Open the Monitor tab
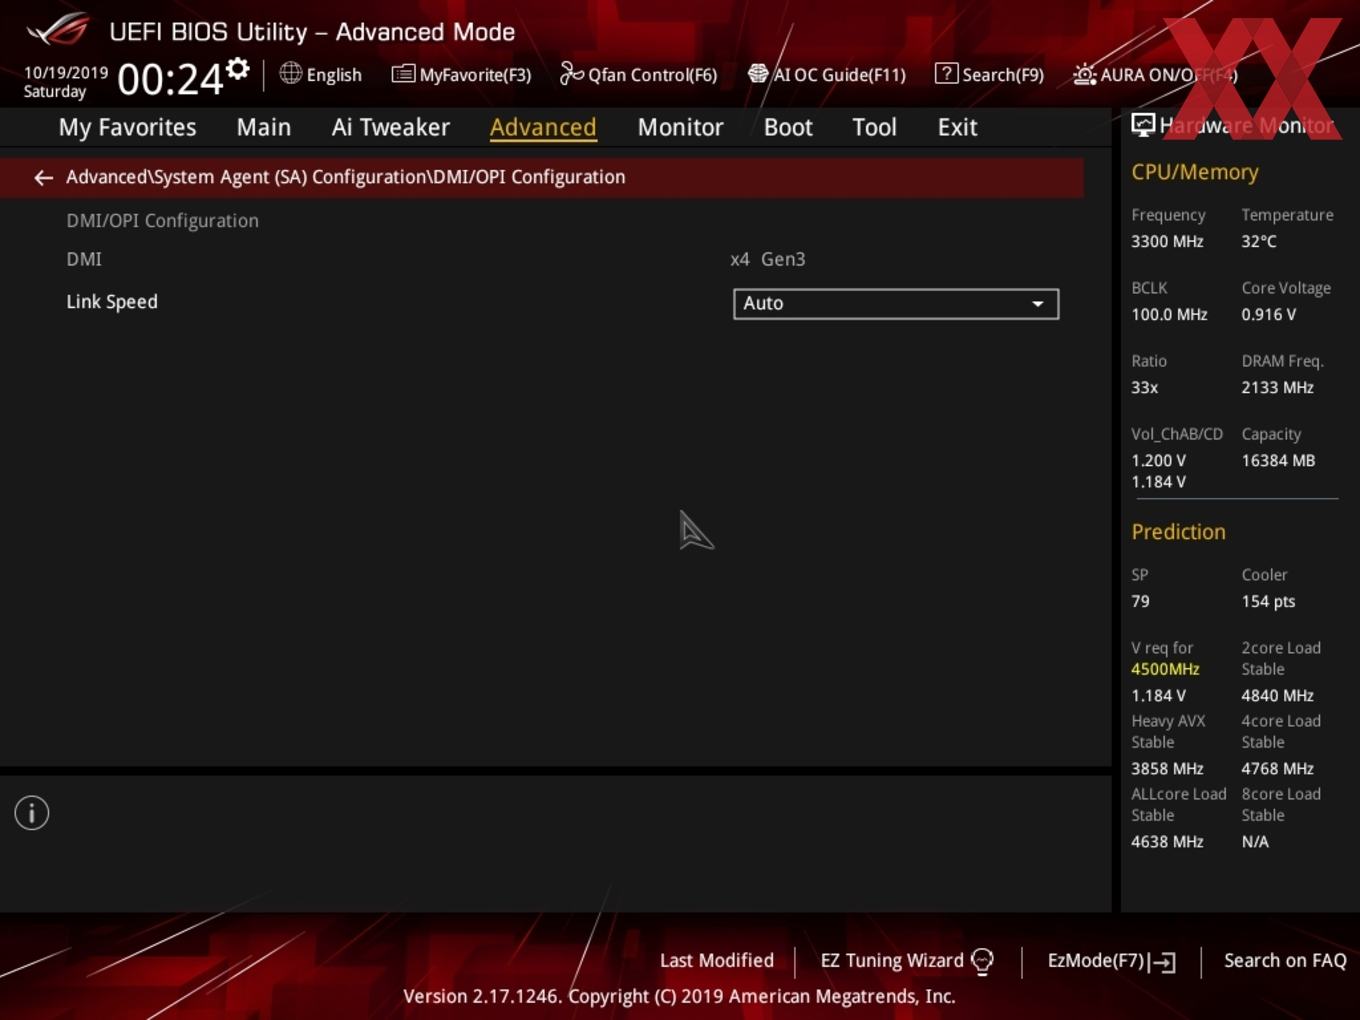1360x1020 pixels. point(680,127)
